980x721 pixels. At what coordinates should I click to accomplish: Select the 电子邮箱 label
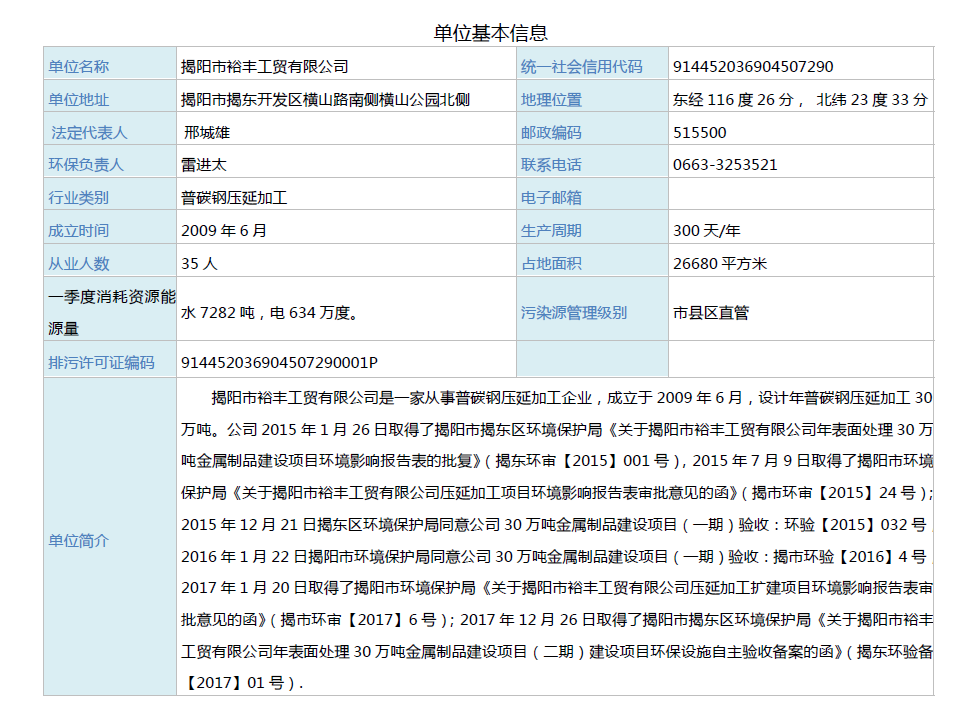pyautogui.click(x=551, y=197)
